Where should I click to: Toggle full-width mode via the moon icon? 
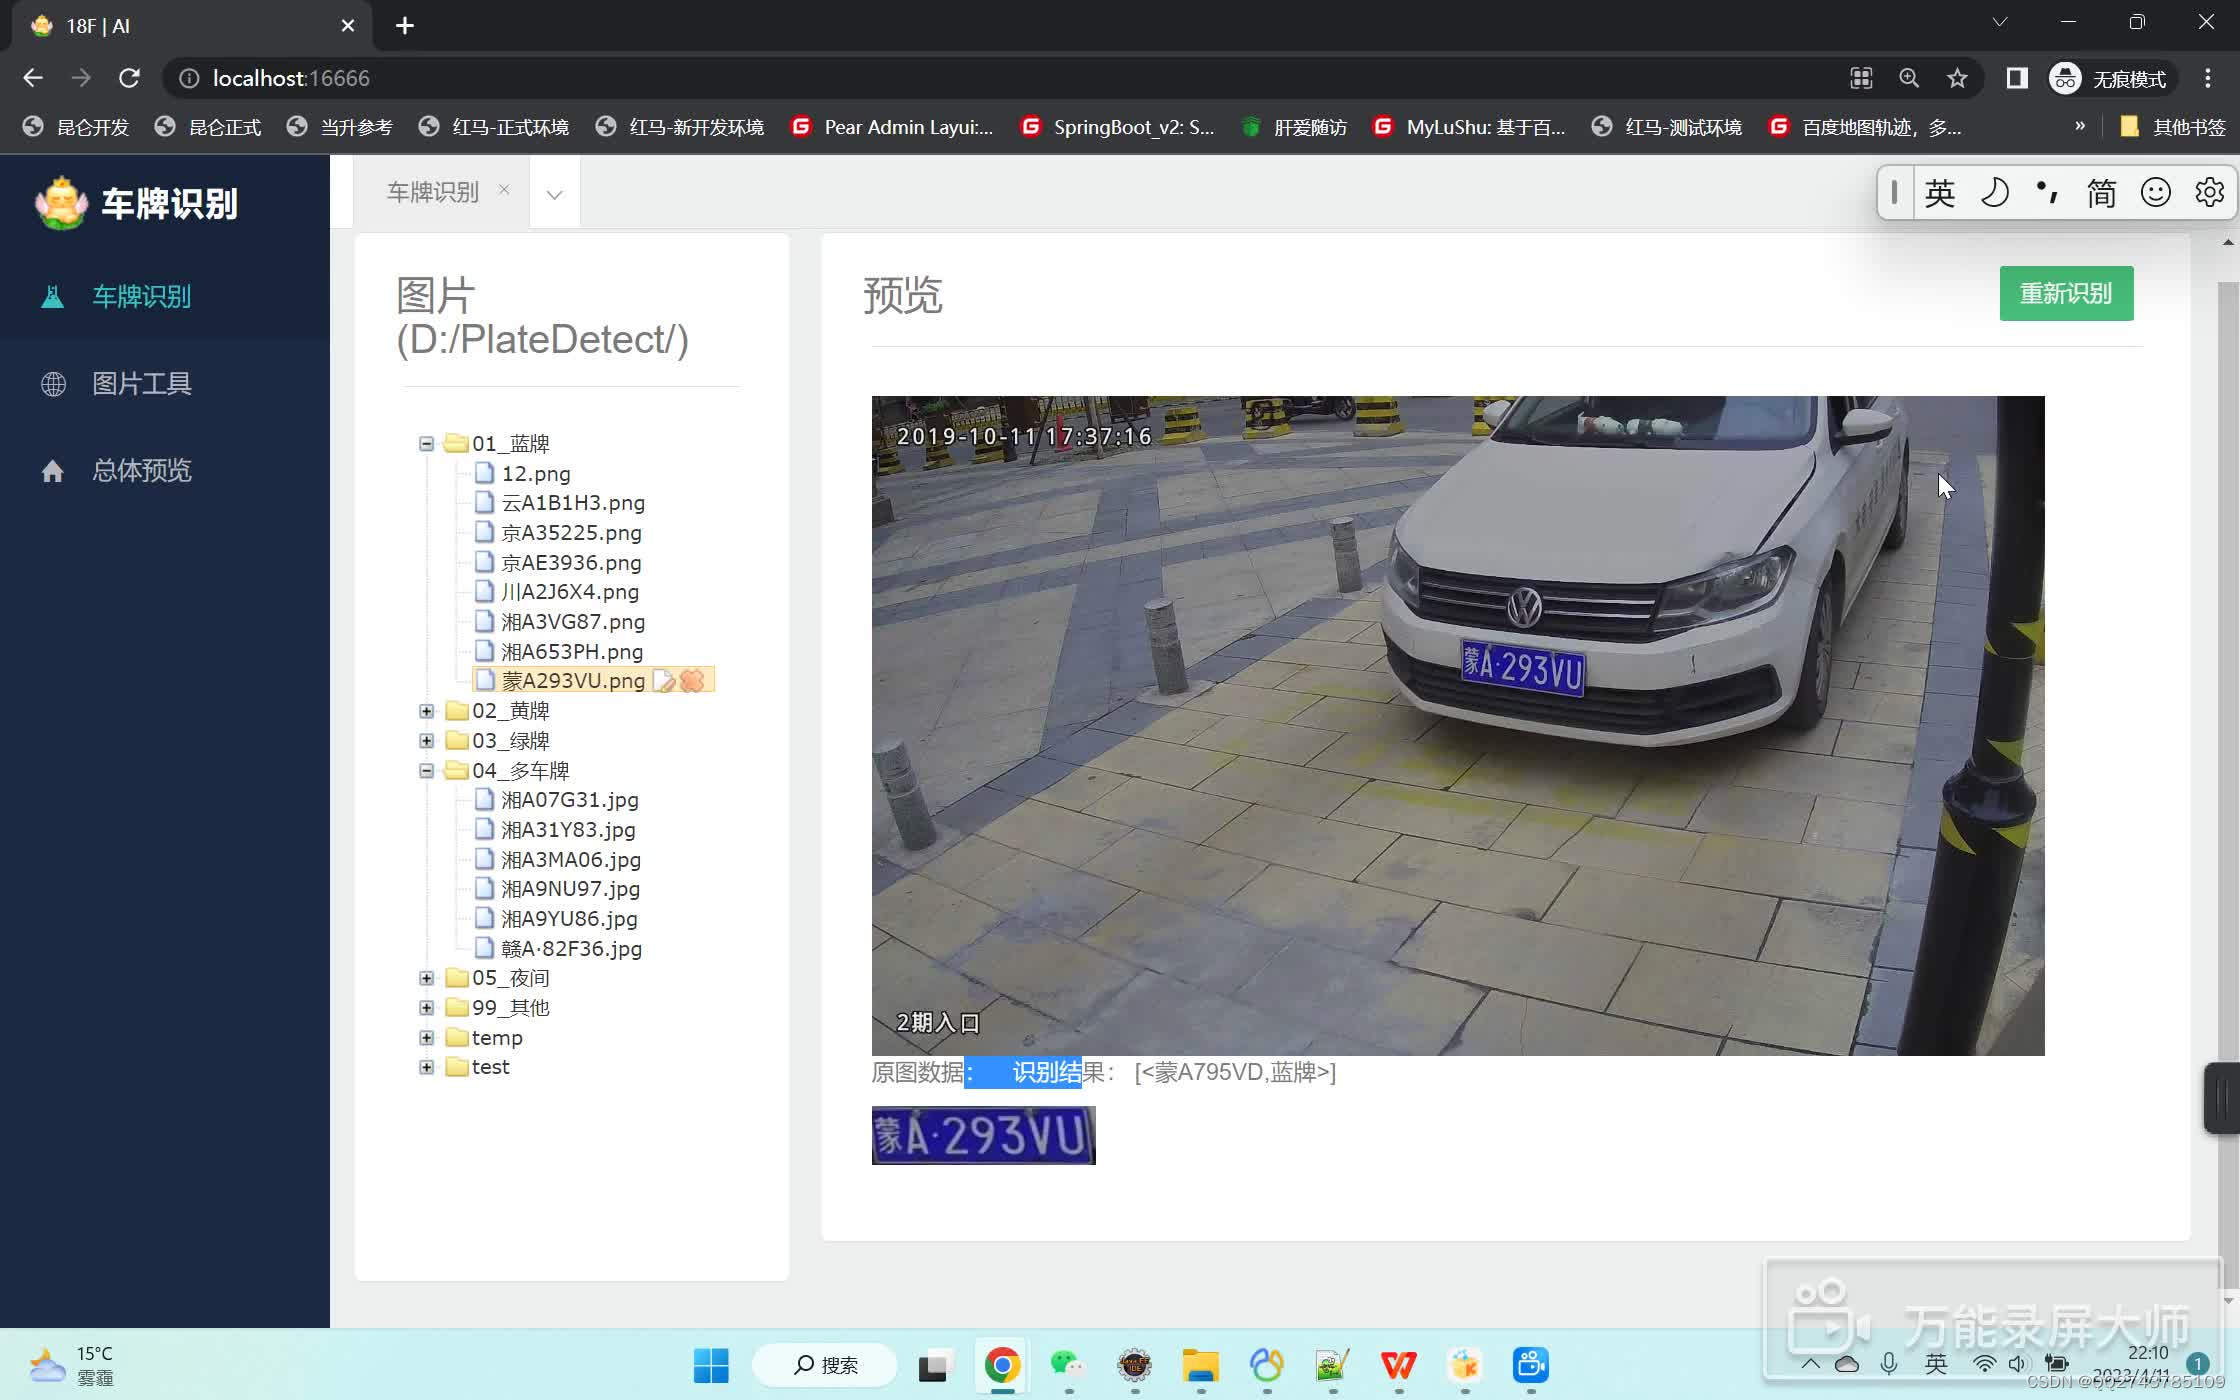click(x=1994, y=192)
